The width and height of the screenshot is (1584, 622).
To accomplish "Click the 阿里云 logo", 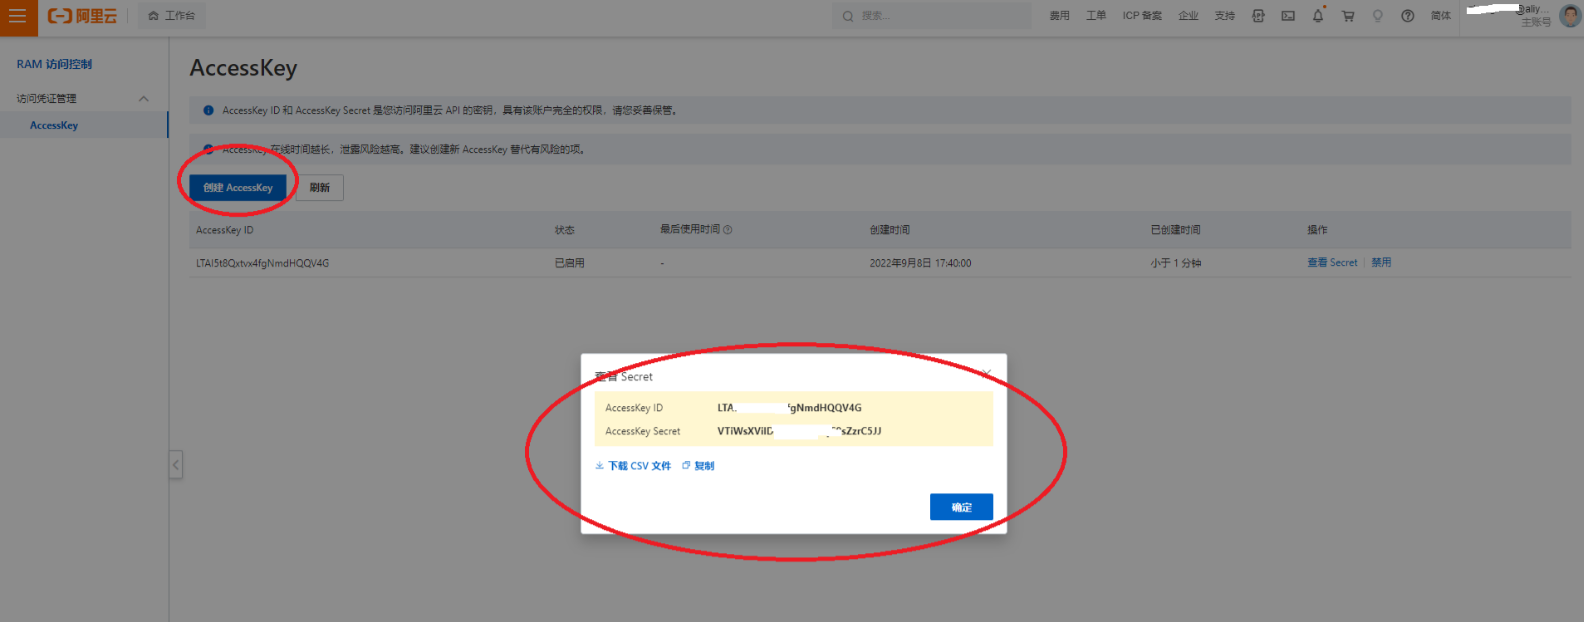I will pyautogui.click(x=82, y=16).
